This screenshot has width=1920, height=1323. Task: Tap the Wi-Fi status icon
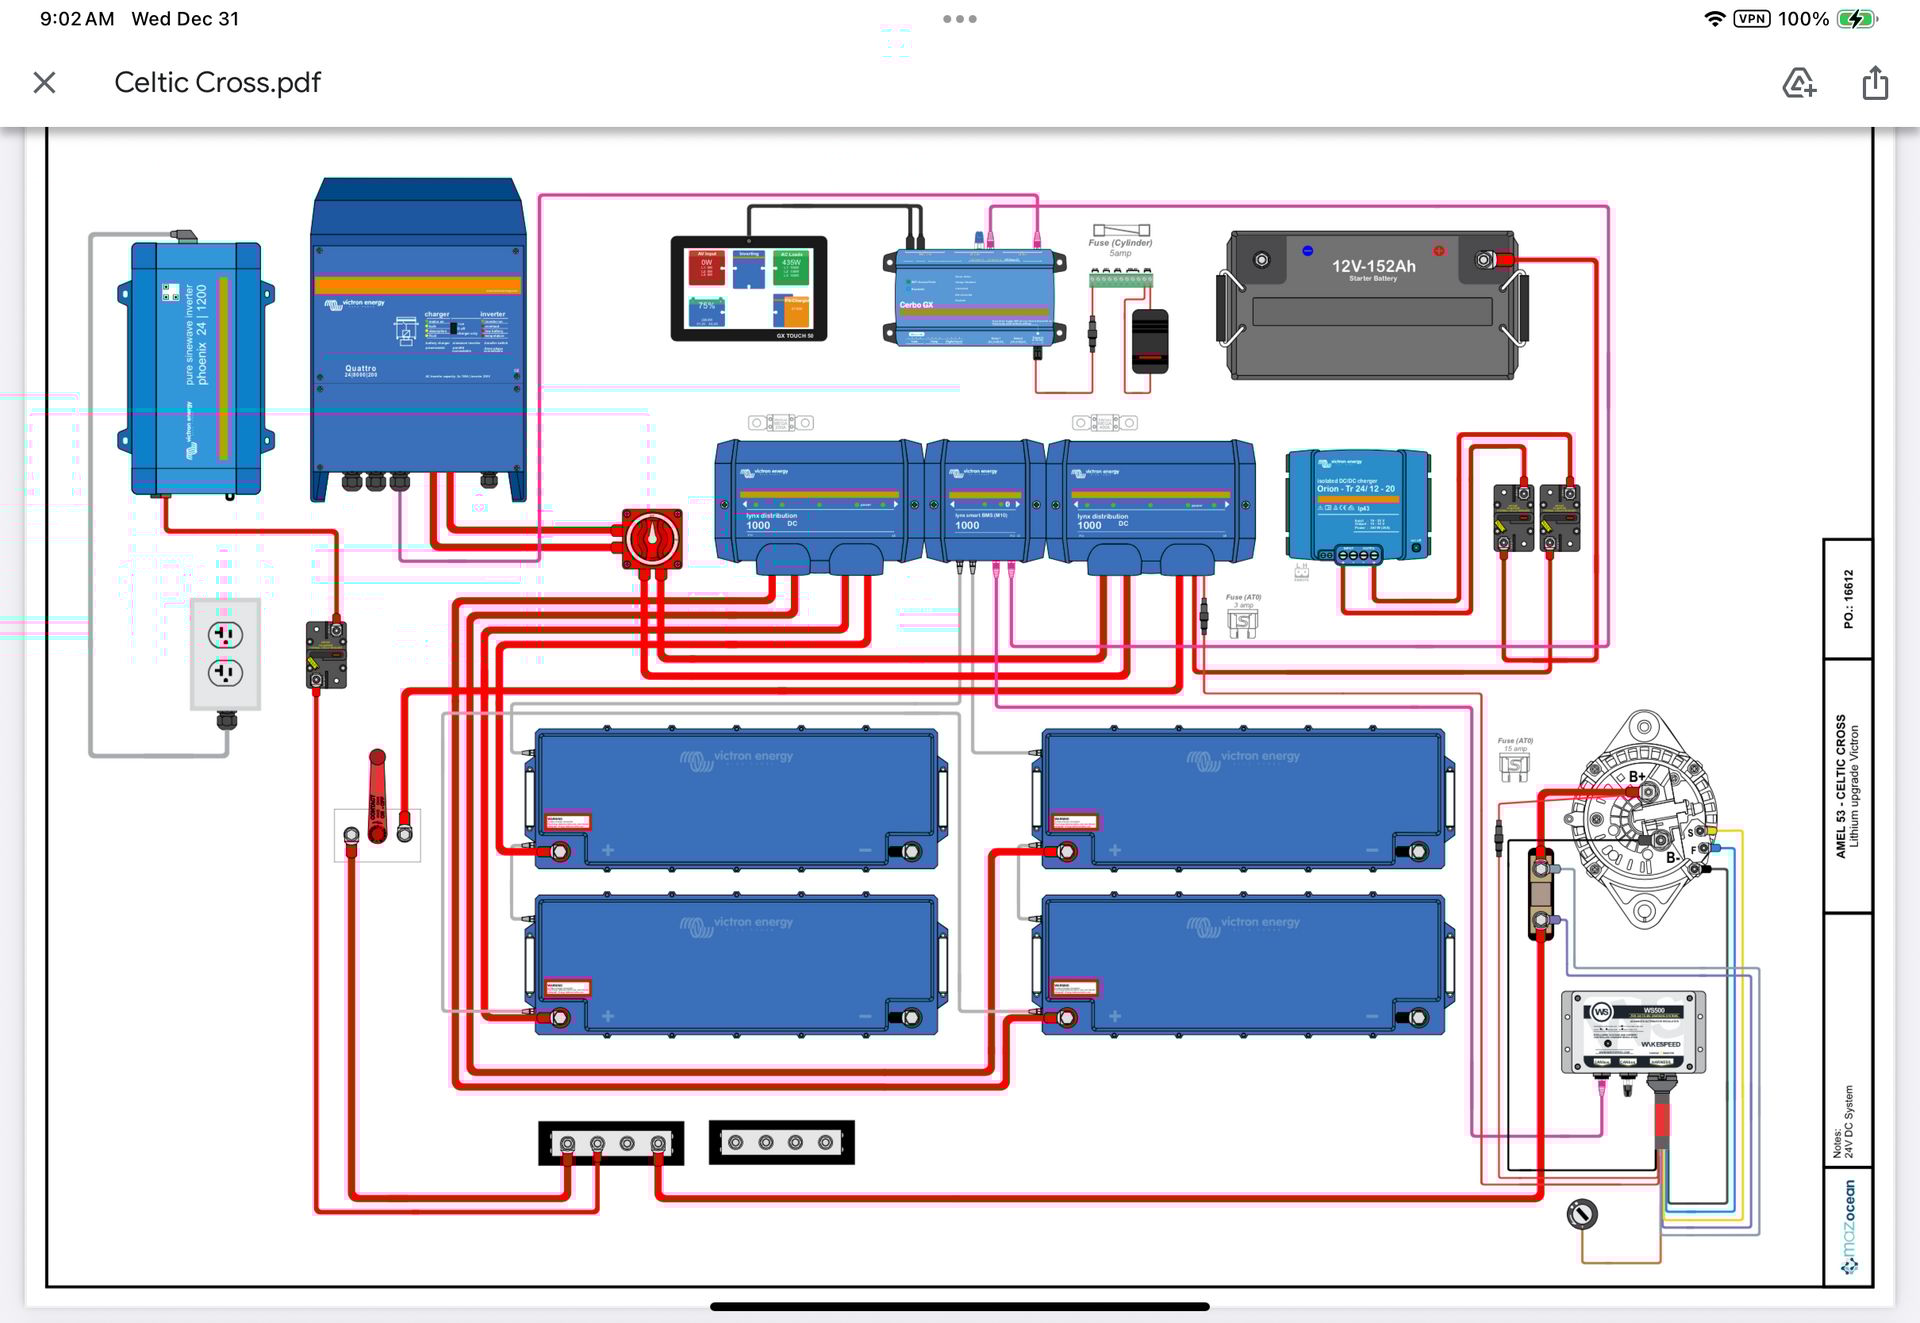[x=1714, y=19]
